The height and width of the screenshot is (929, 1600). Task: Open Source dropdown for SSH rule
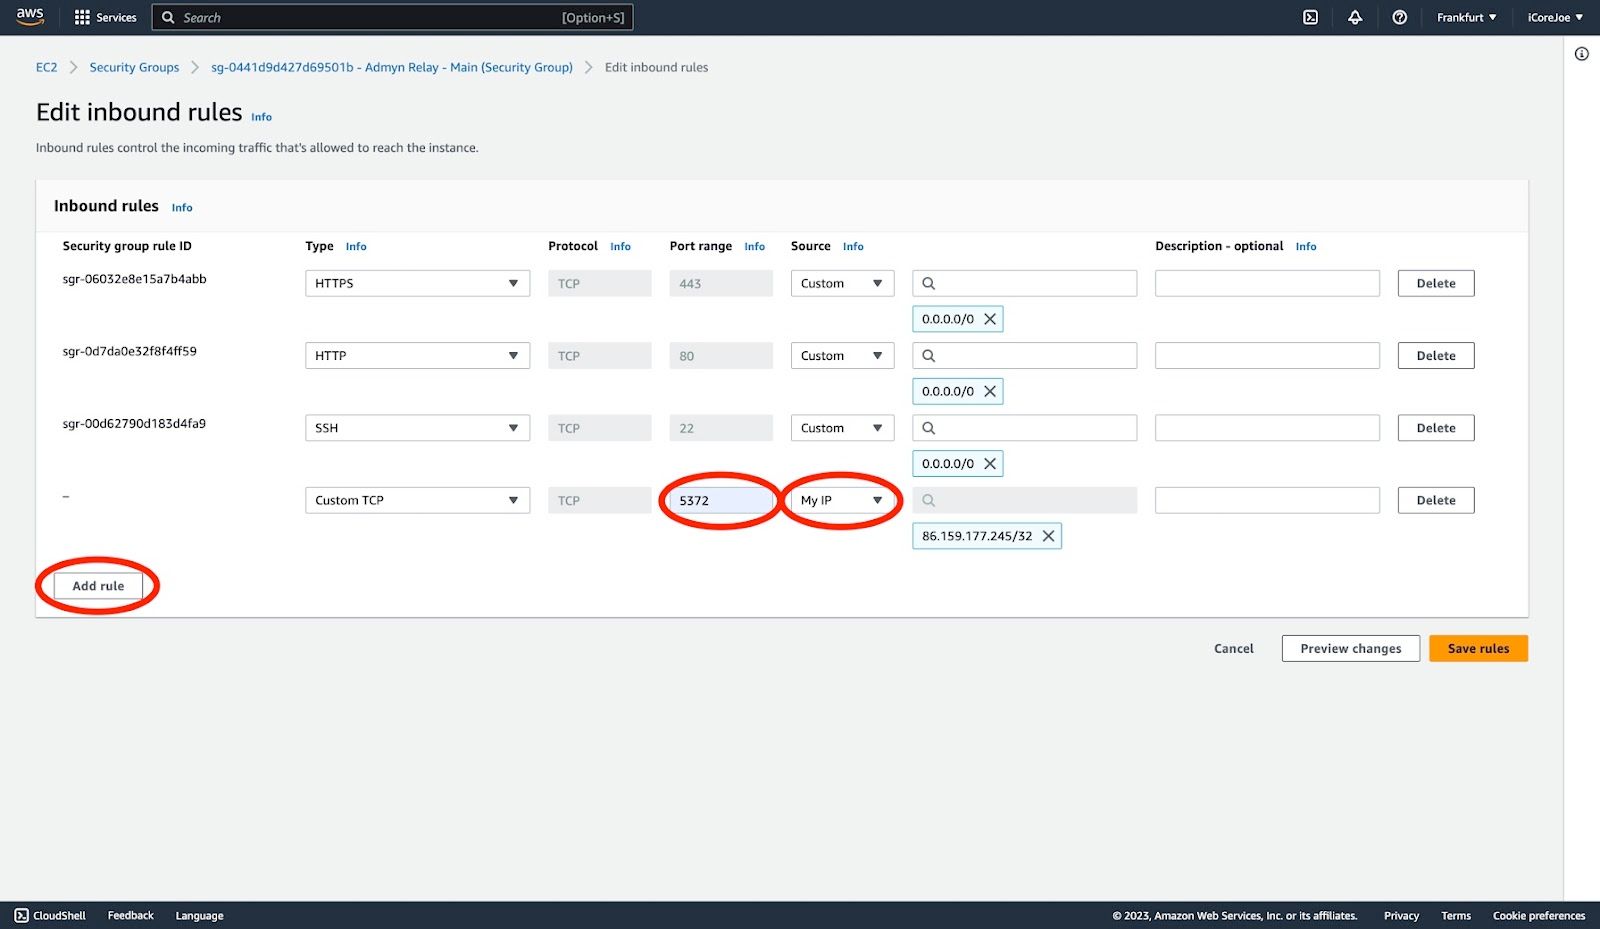[842, 428]
